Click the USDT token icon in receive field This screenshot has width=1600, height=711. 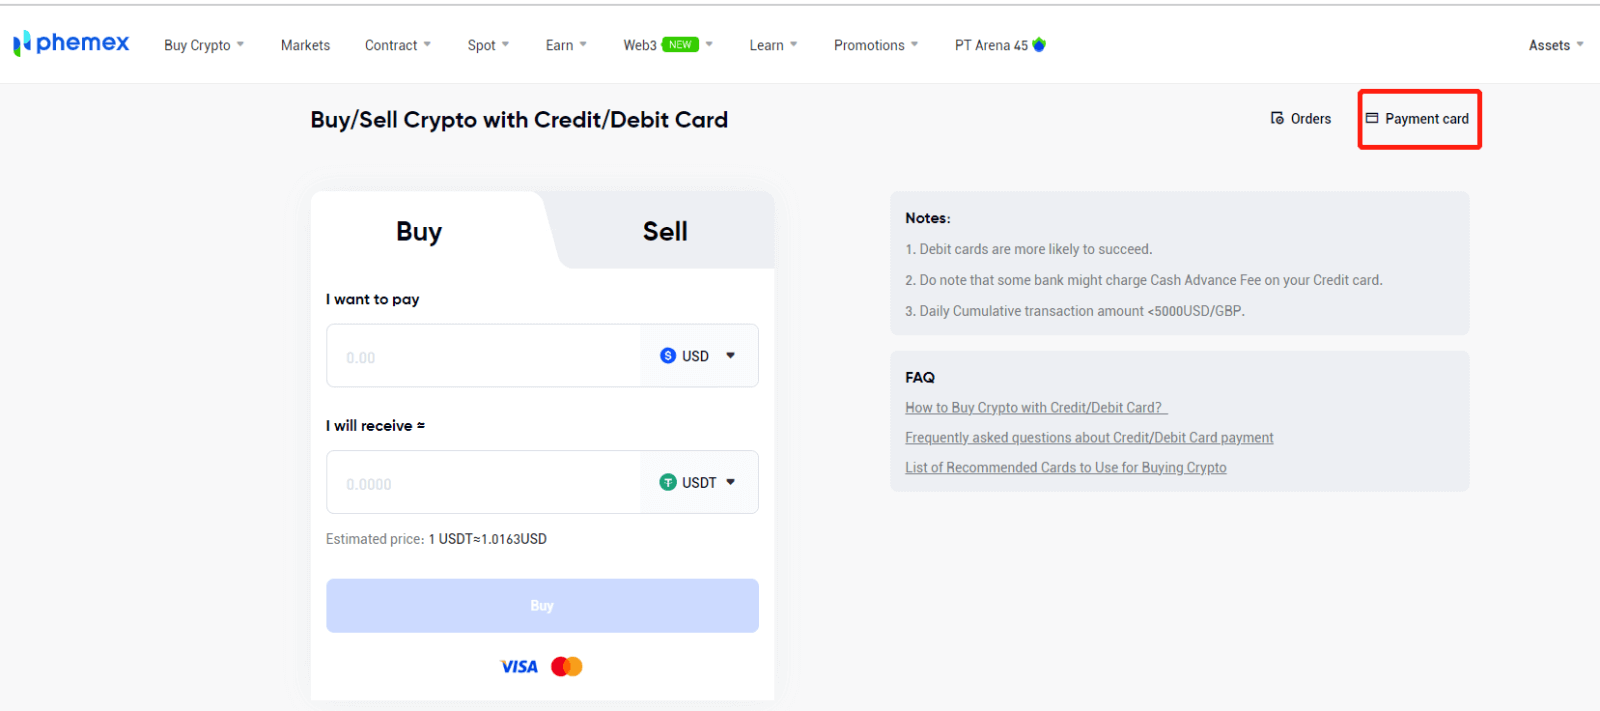pos(668,481)
